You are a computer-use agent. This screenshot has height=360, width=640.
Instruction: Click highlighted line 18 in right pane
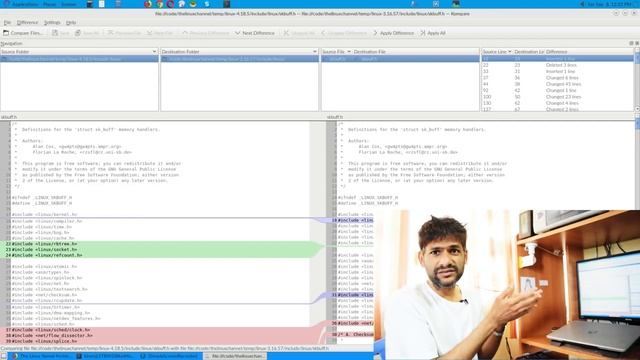352,220
